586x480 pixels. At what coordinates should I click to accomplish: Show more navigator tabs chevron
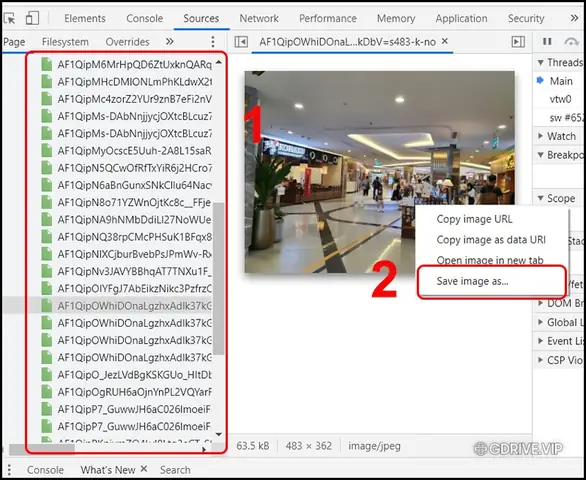click(170, 41)
